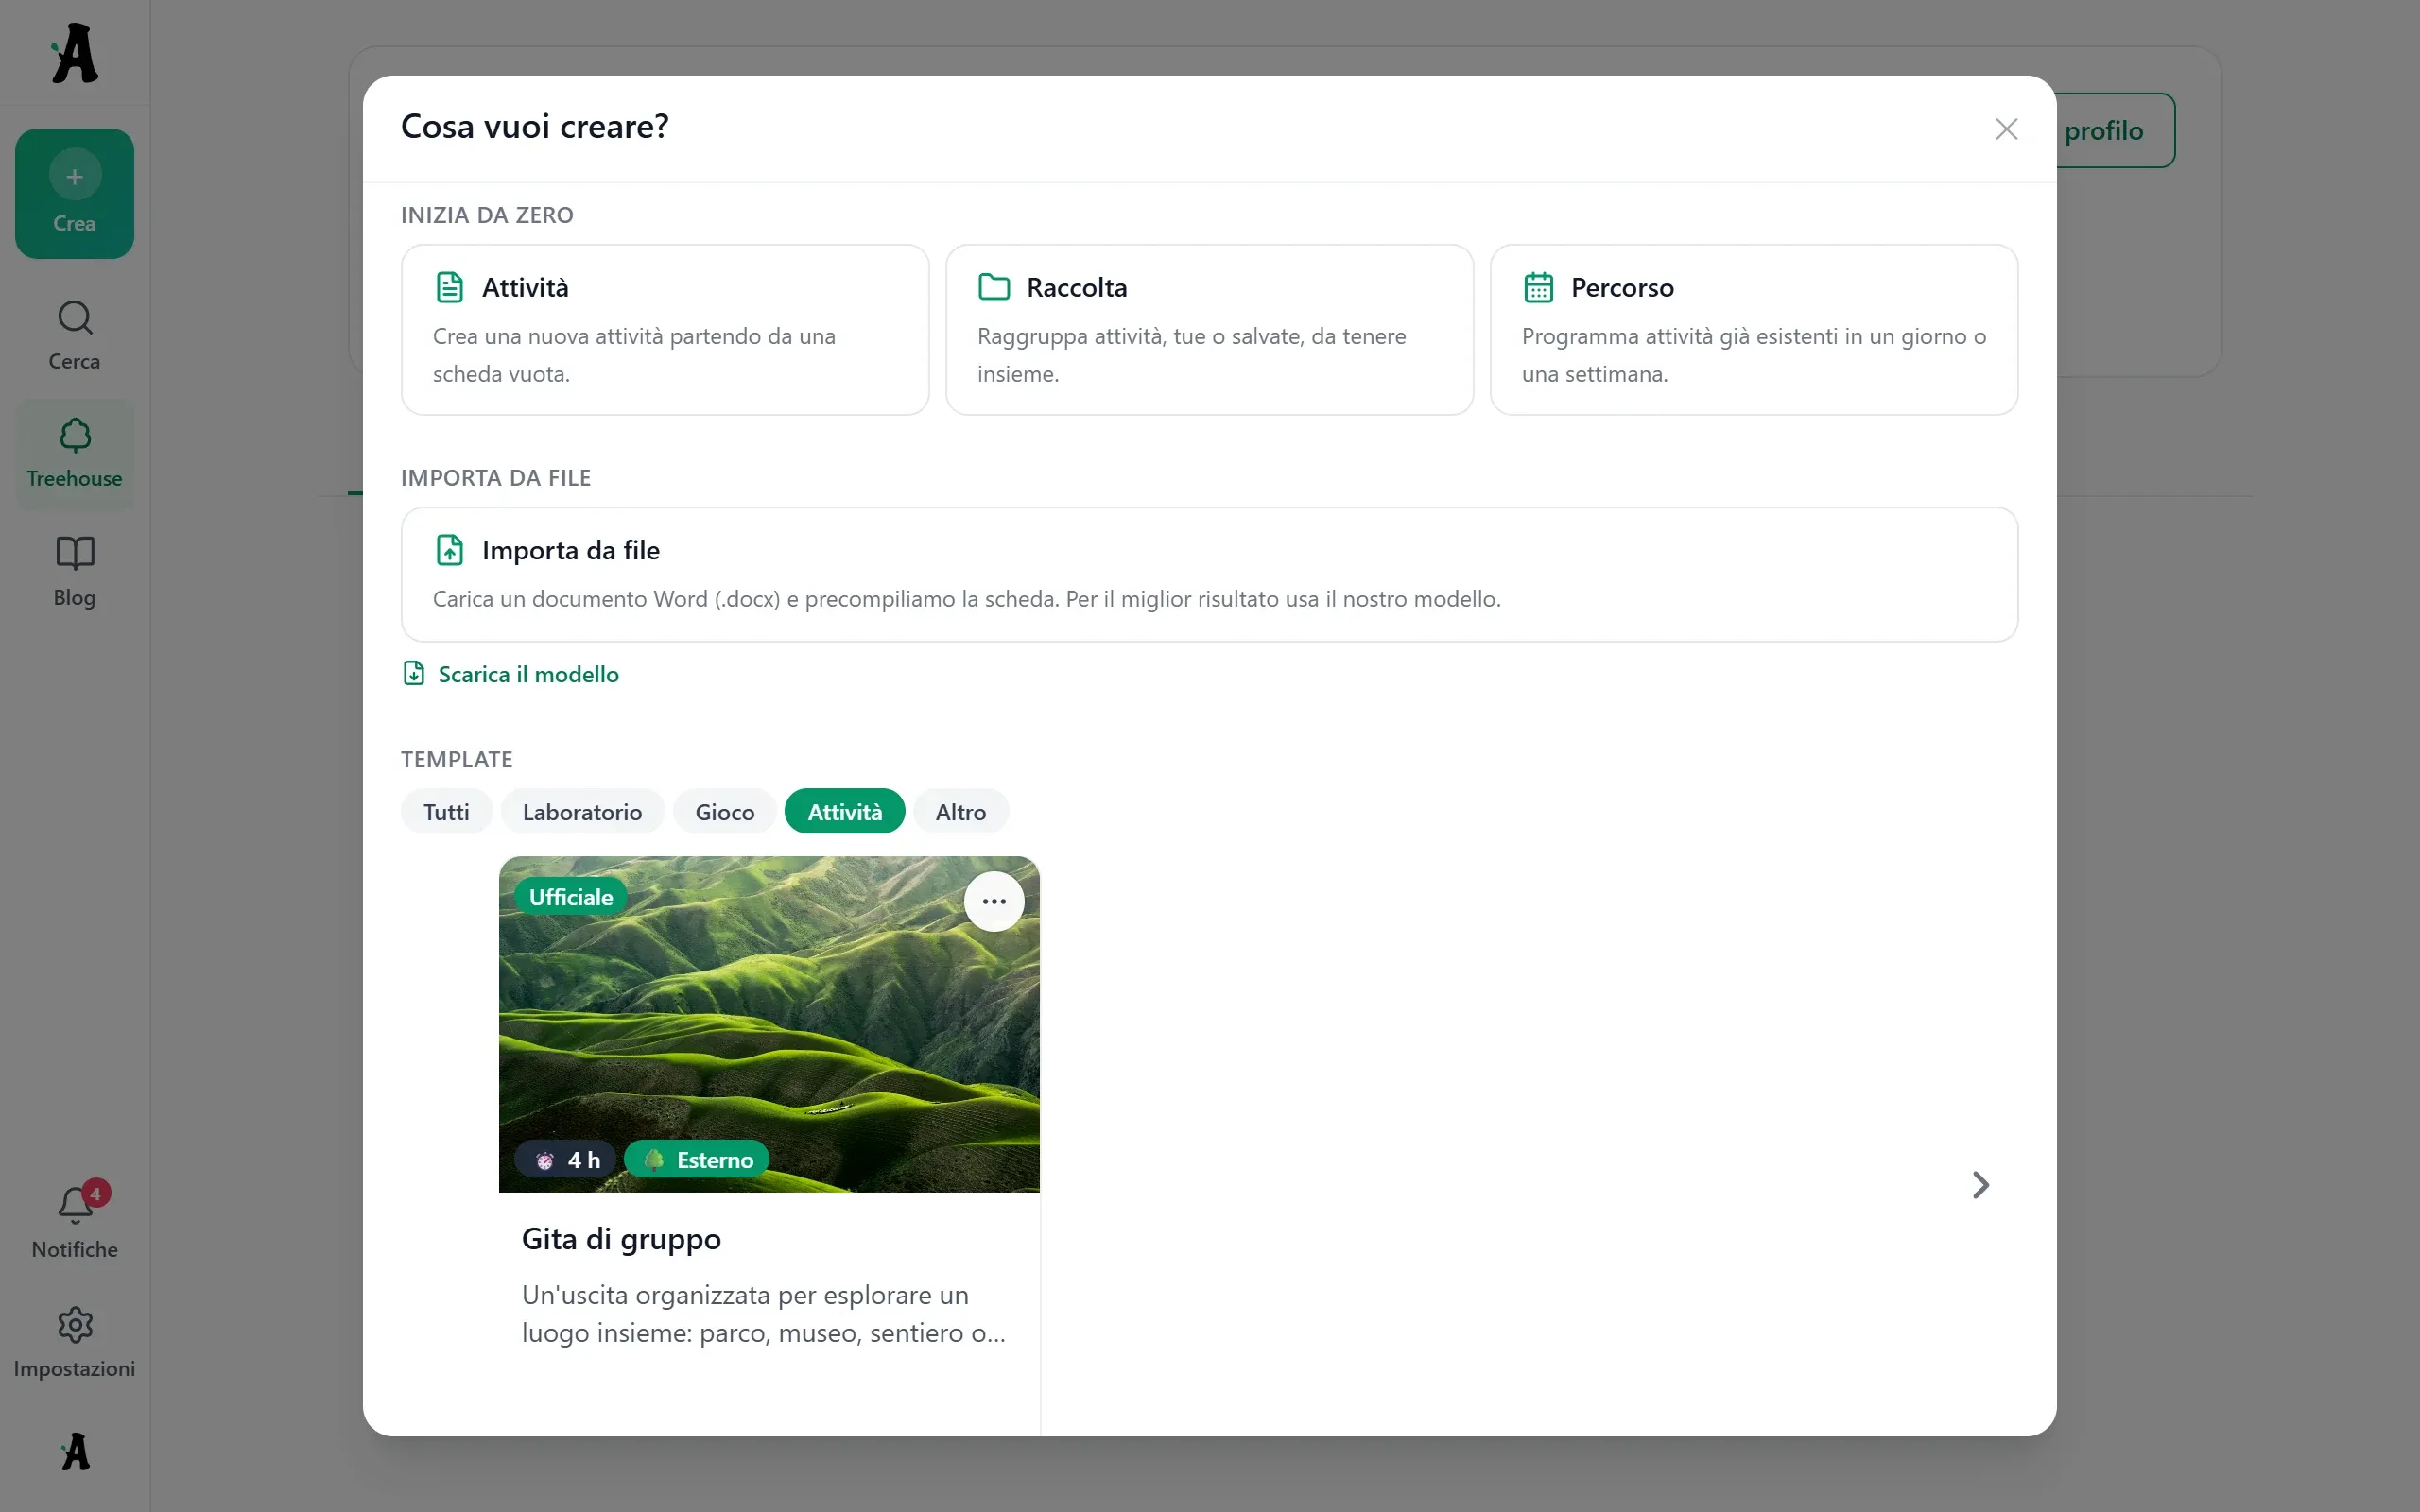Select the Altro template filter

(x=961, y=811)
